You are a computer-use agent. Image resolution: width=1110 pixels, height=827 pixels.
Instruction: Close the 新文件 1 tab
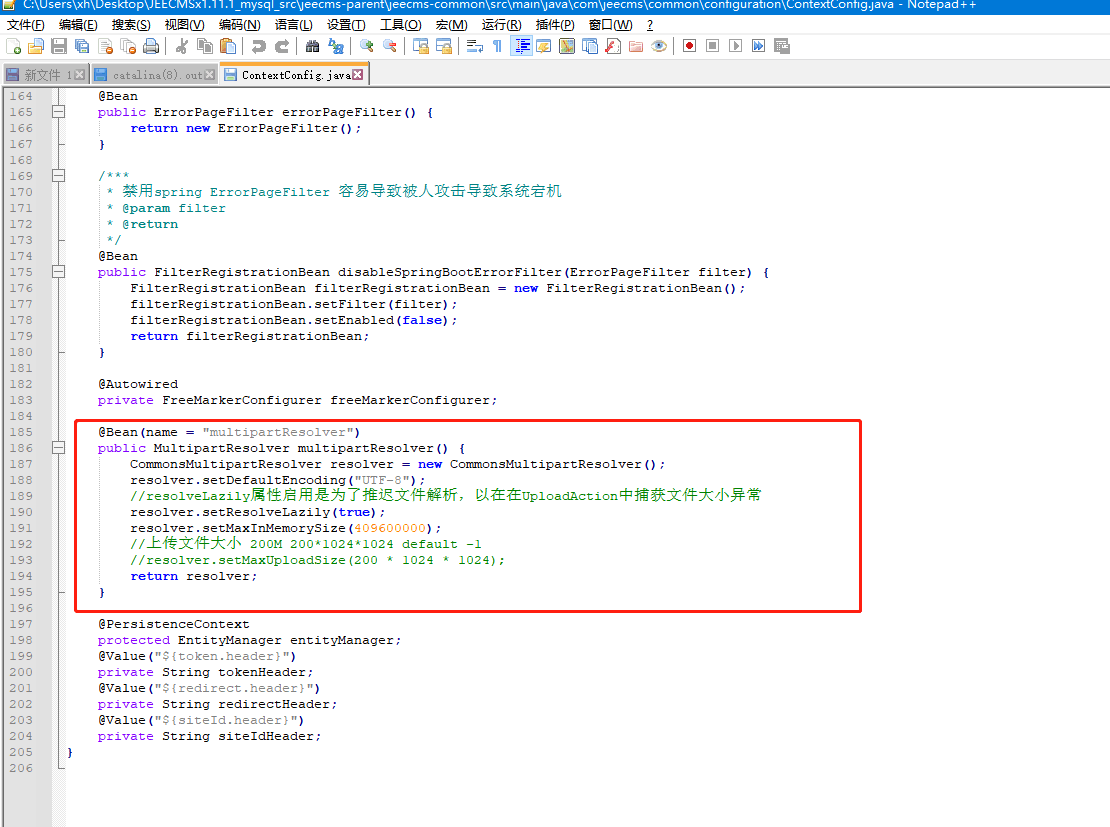[79, 74]
